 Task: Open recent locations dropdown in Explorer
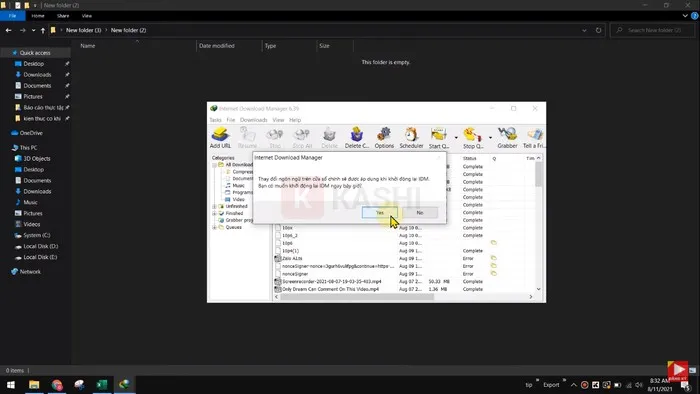[x=33, y=30]
